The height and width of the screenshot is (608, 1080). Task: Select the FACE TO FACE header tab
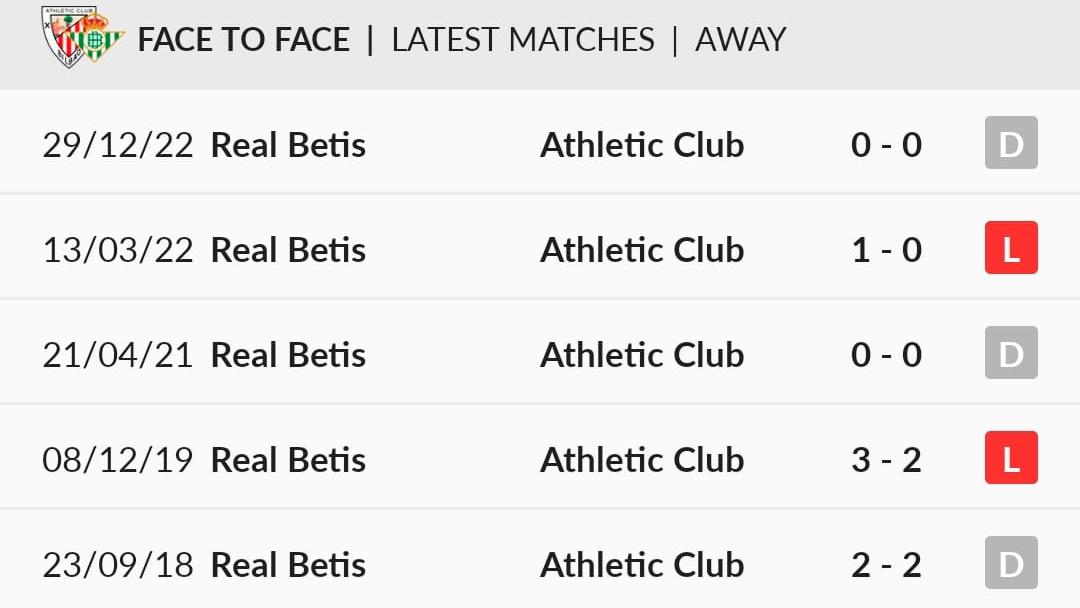[x=244, y=39]
